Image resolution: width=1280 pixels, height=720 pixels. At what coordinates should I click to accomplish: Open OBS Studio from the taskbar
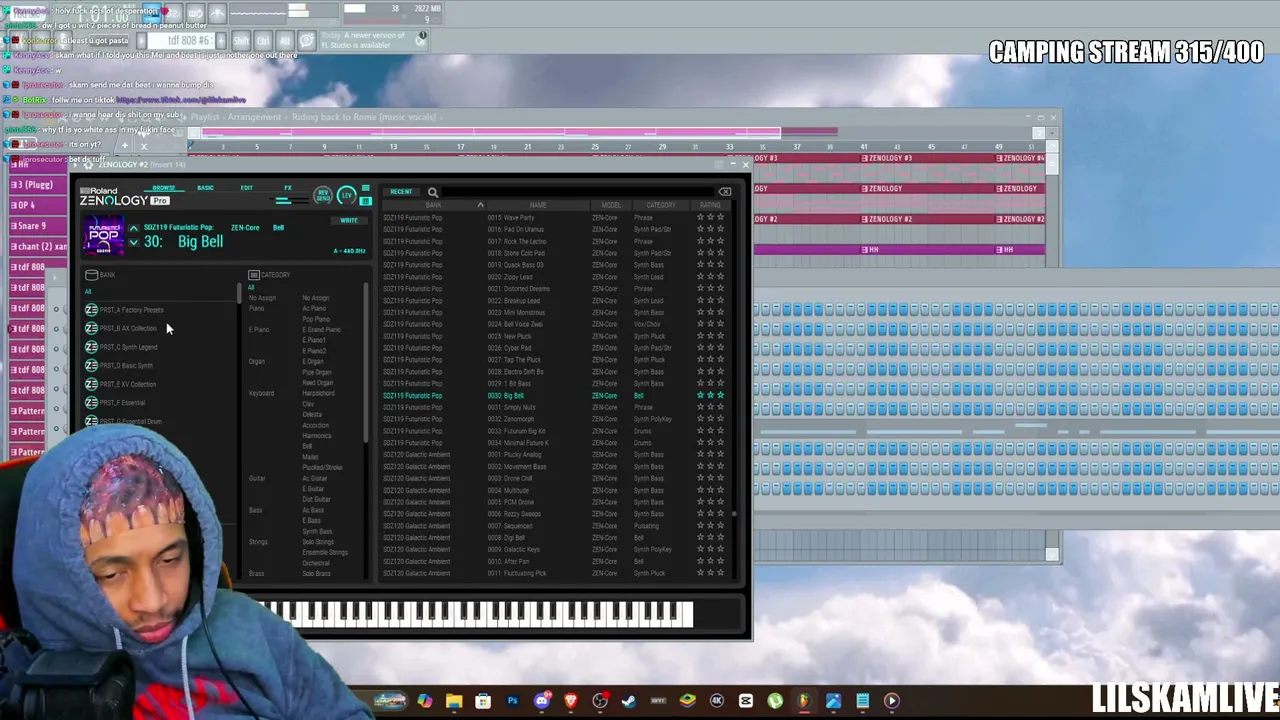pyautogui.click(x=600, y=701)
